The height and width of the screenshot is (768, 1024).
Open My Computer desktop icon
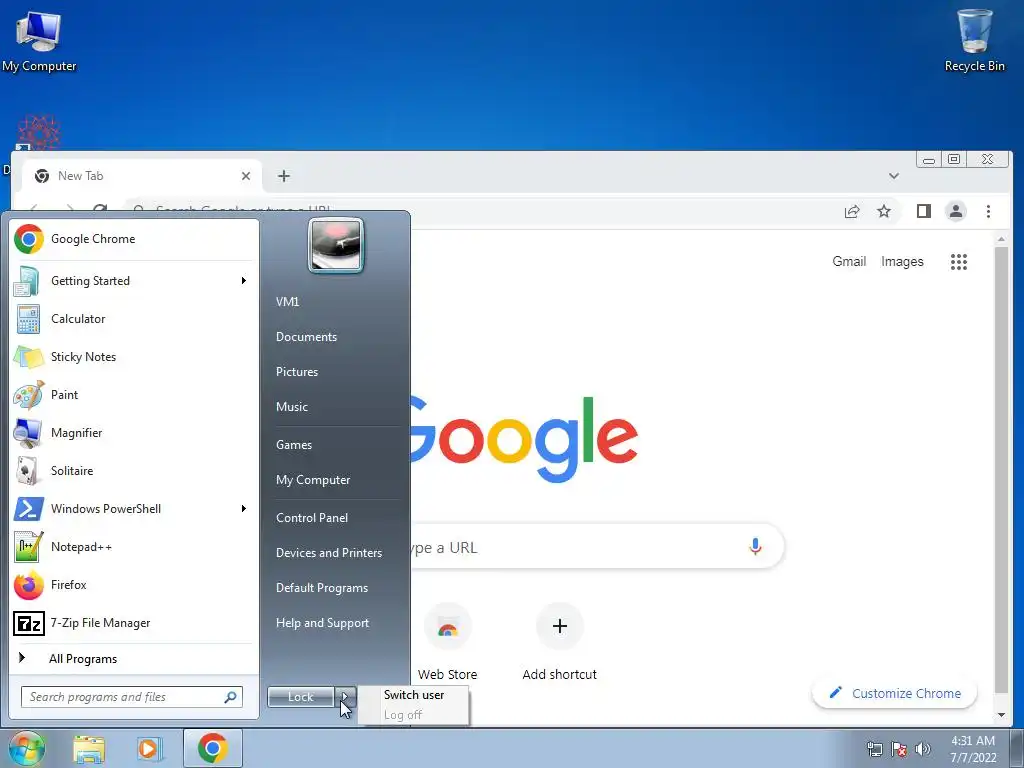point(39,41)
